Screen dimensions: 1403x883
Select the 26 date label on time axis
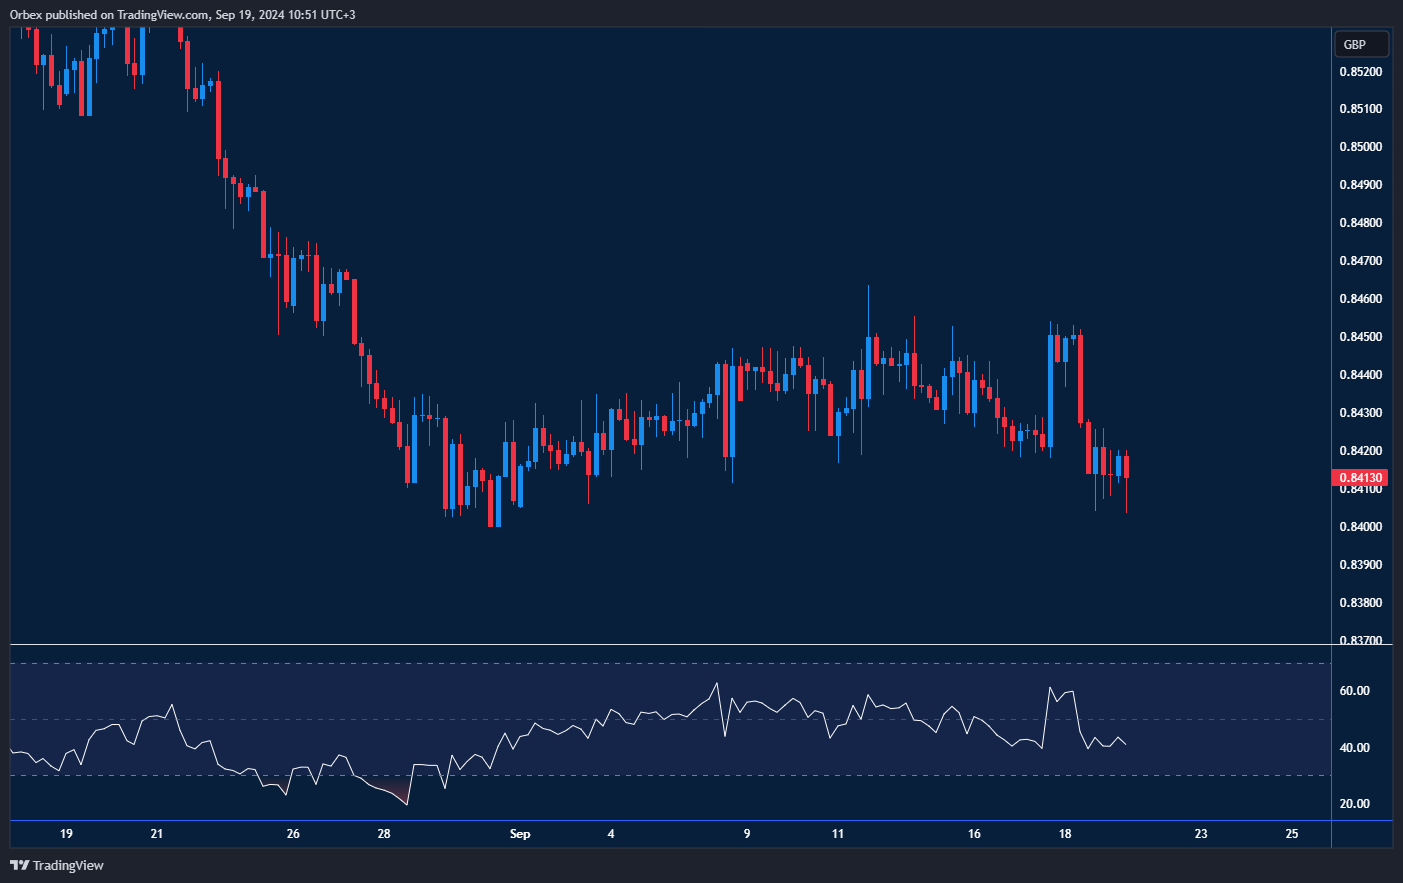pos(293,834)
